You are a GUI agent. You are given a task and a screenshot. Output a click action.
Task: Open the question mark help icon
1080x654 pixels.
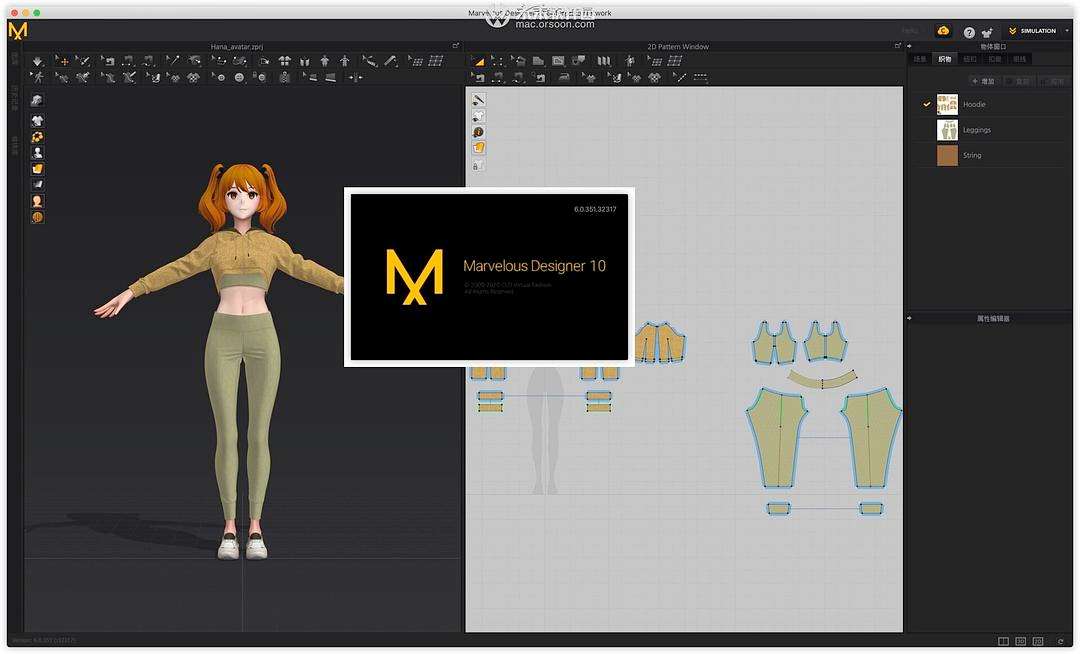(968, 32)
